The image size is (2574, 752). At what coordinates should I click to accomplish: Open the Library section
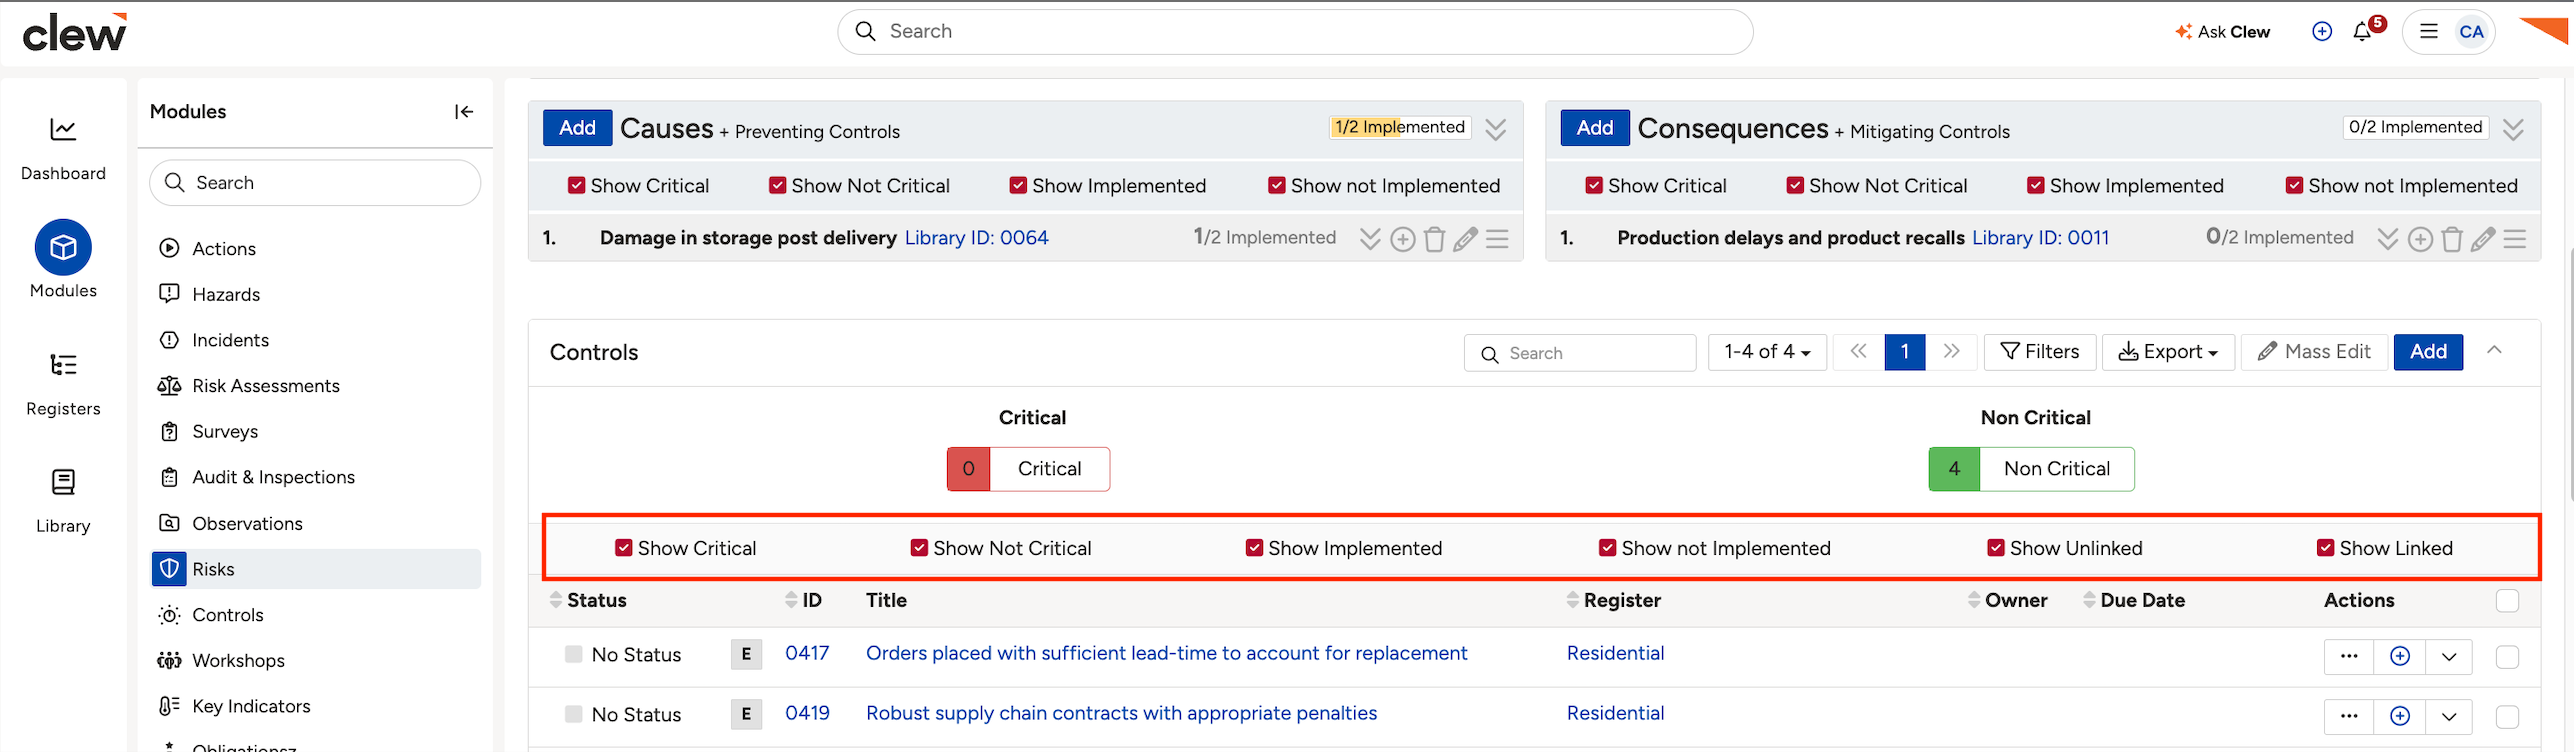pyautogui.click(x=63, y=501)
